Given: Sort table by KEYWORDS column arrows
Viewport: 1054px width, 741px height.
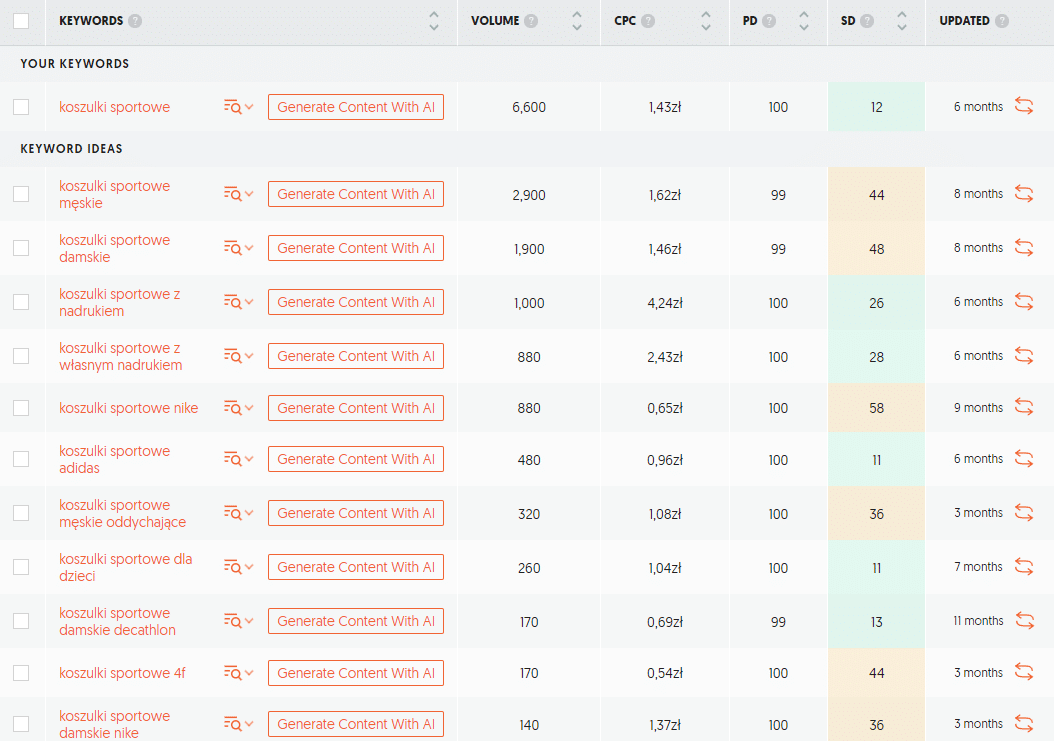Looking at the screenshot, I should pos(434,21).
